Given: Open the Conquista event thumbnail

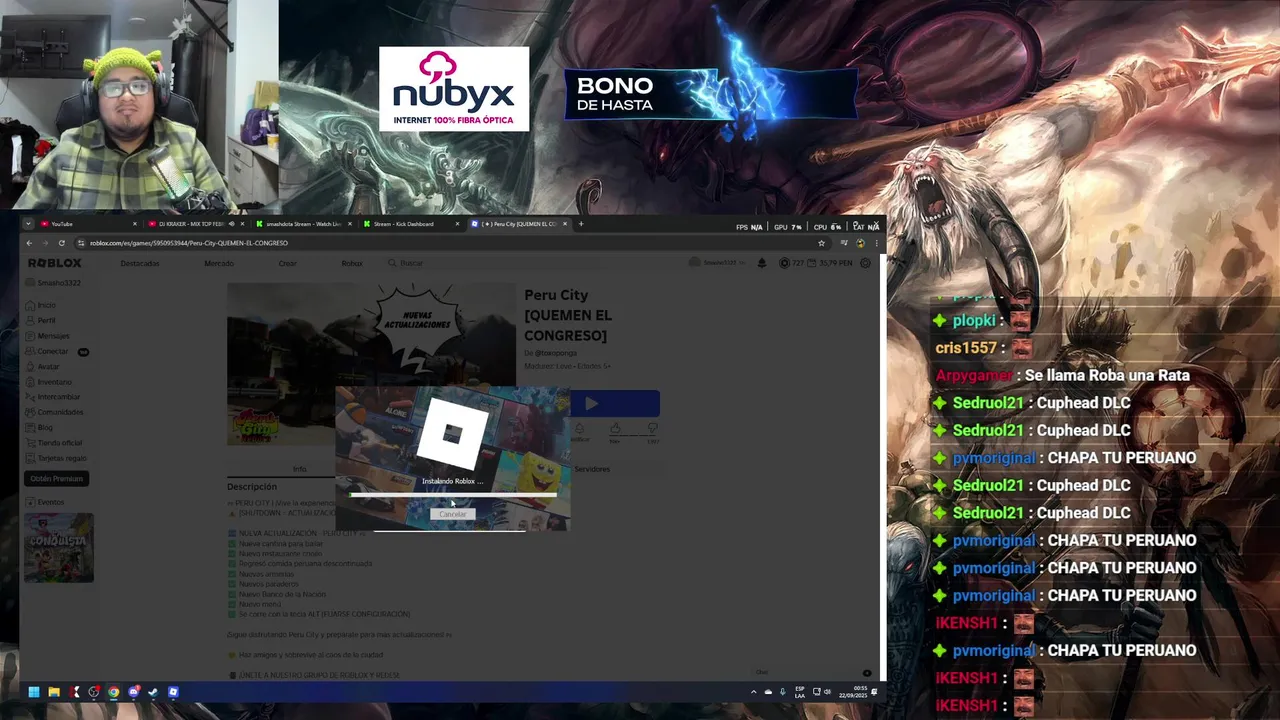Looking at the screenshot, I should point(59,547).
